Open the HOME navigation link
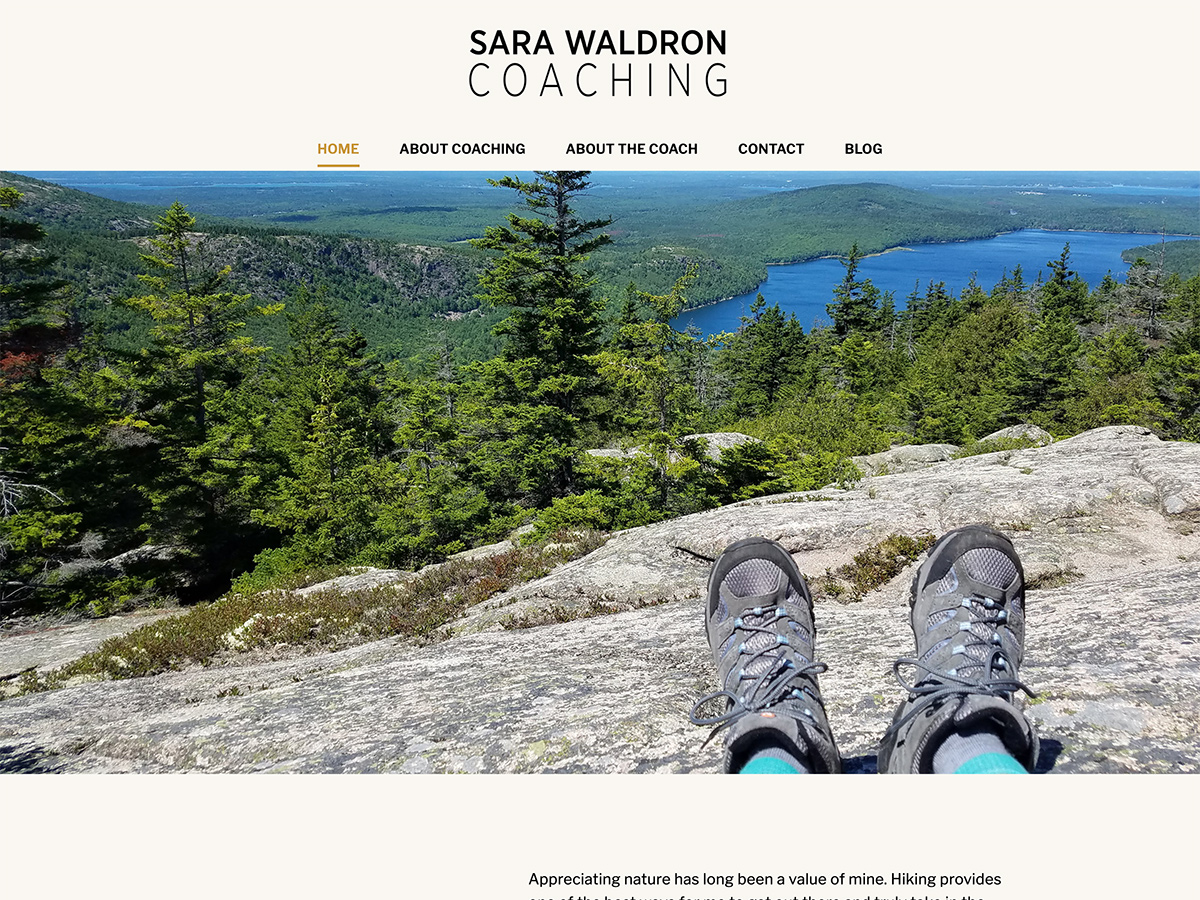The width and height of the screenshot is (1200, 900). tap(338, 149)
